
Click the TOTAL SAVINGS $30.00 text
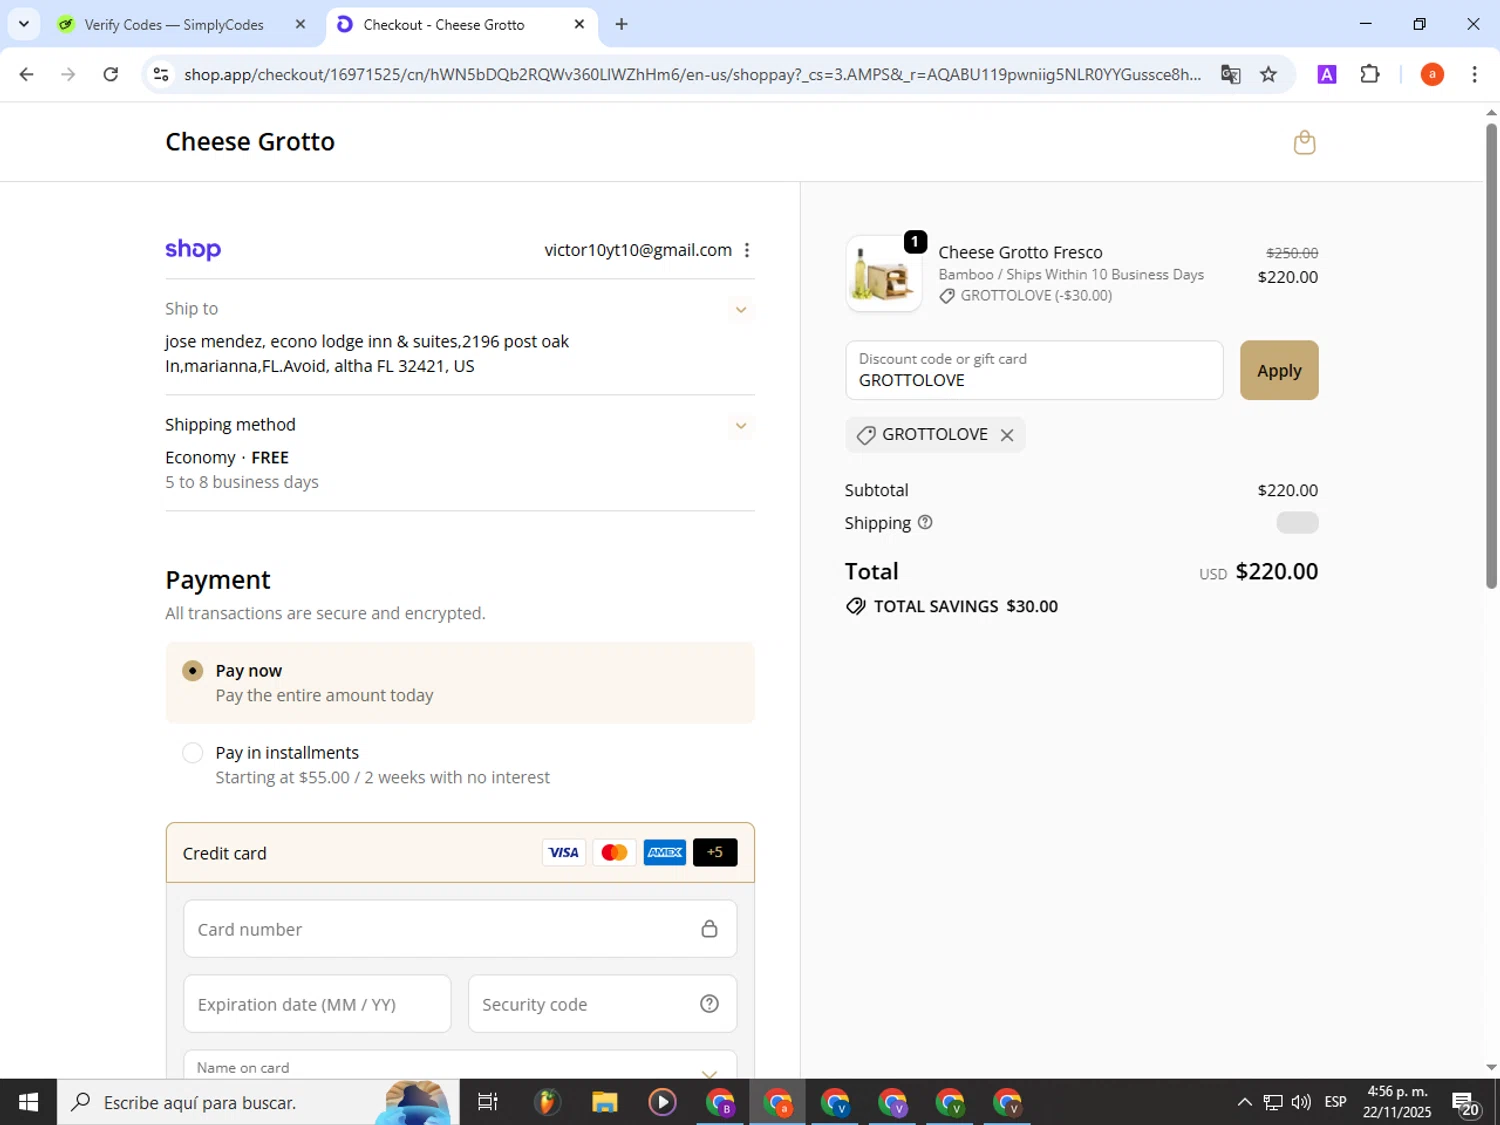[x=966, y=606]
